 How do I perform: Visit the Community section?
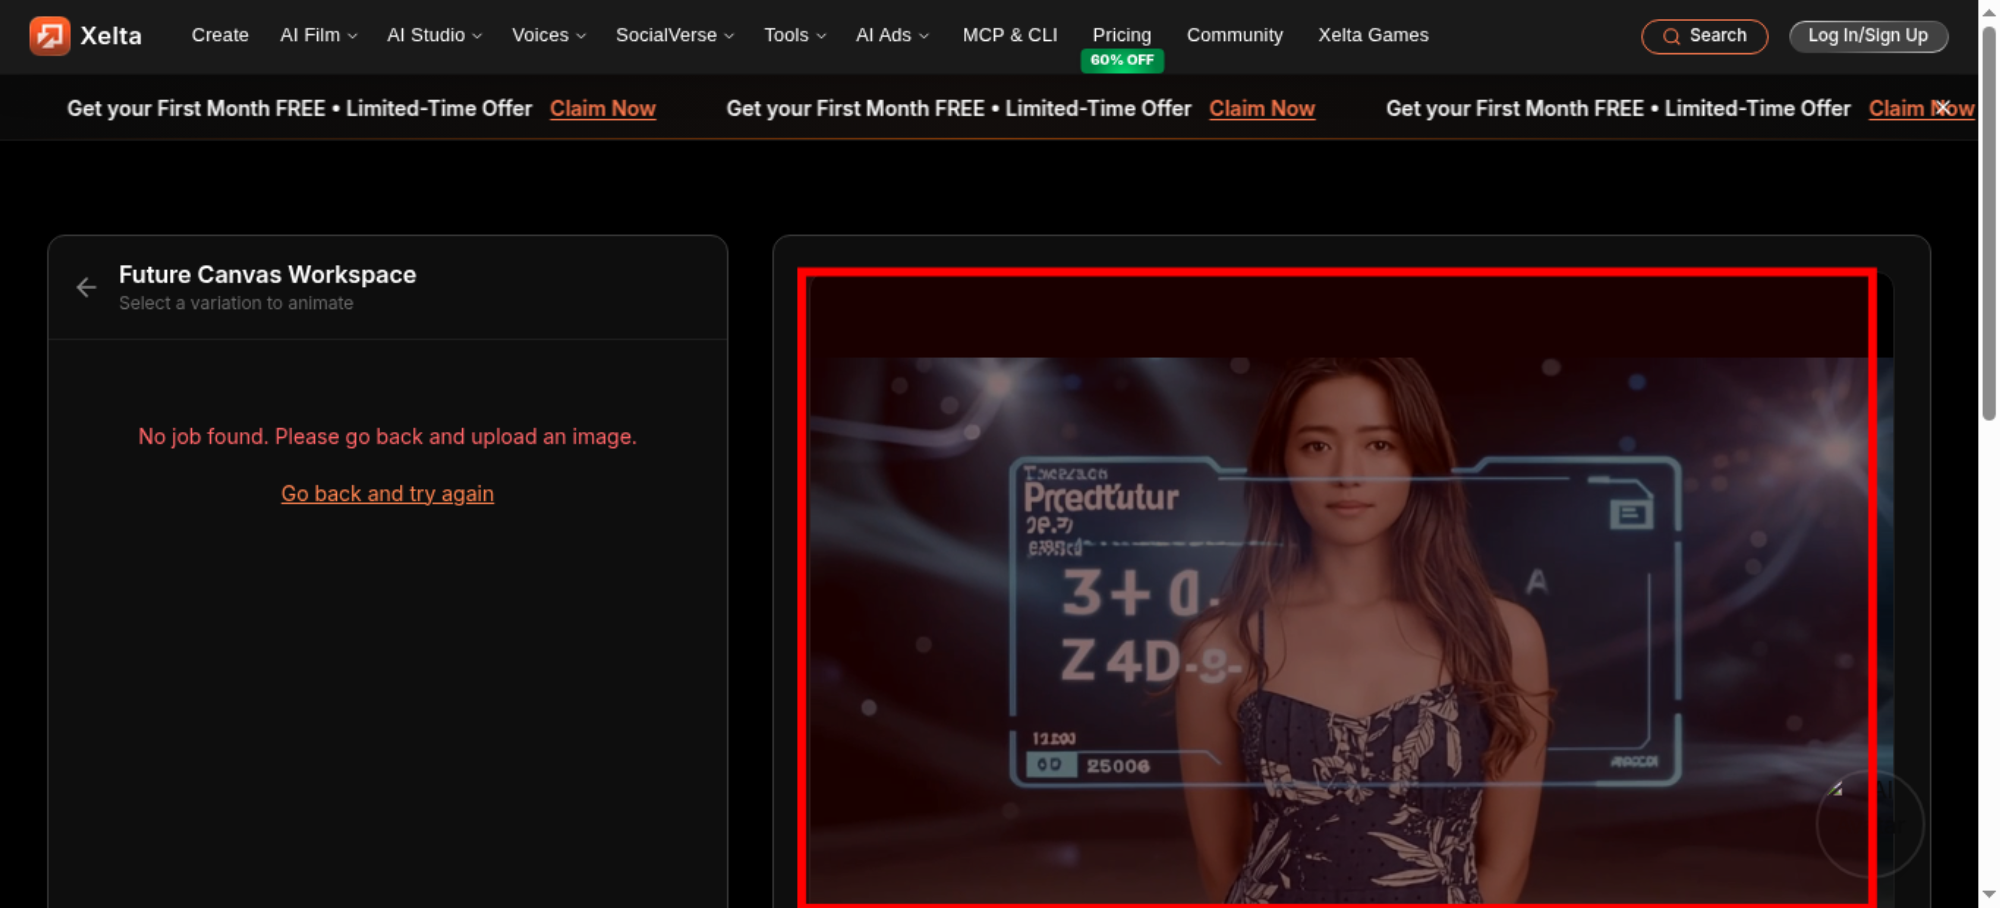1235,35
